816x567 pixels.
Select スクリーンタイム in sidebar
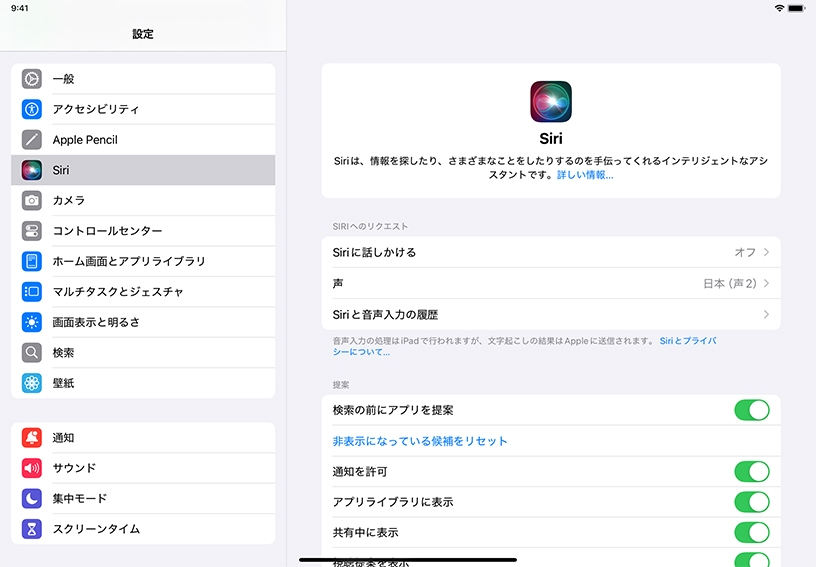96,529
